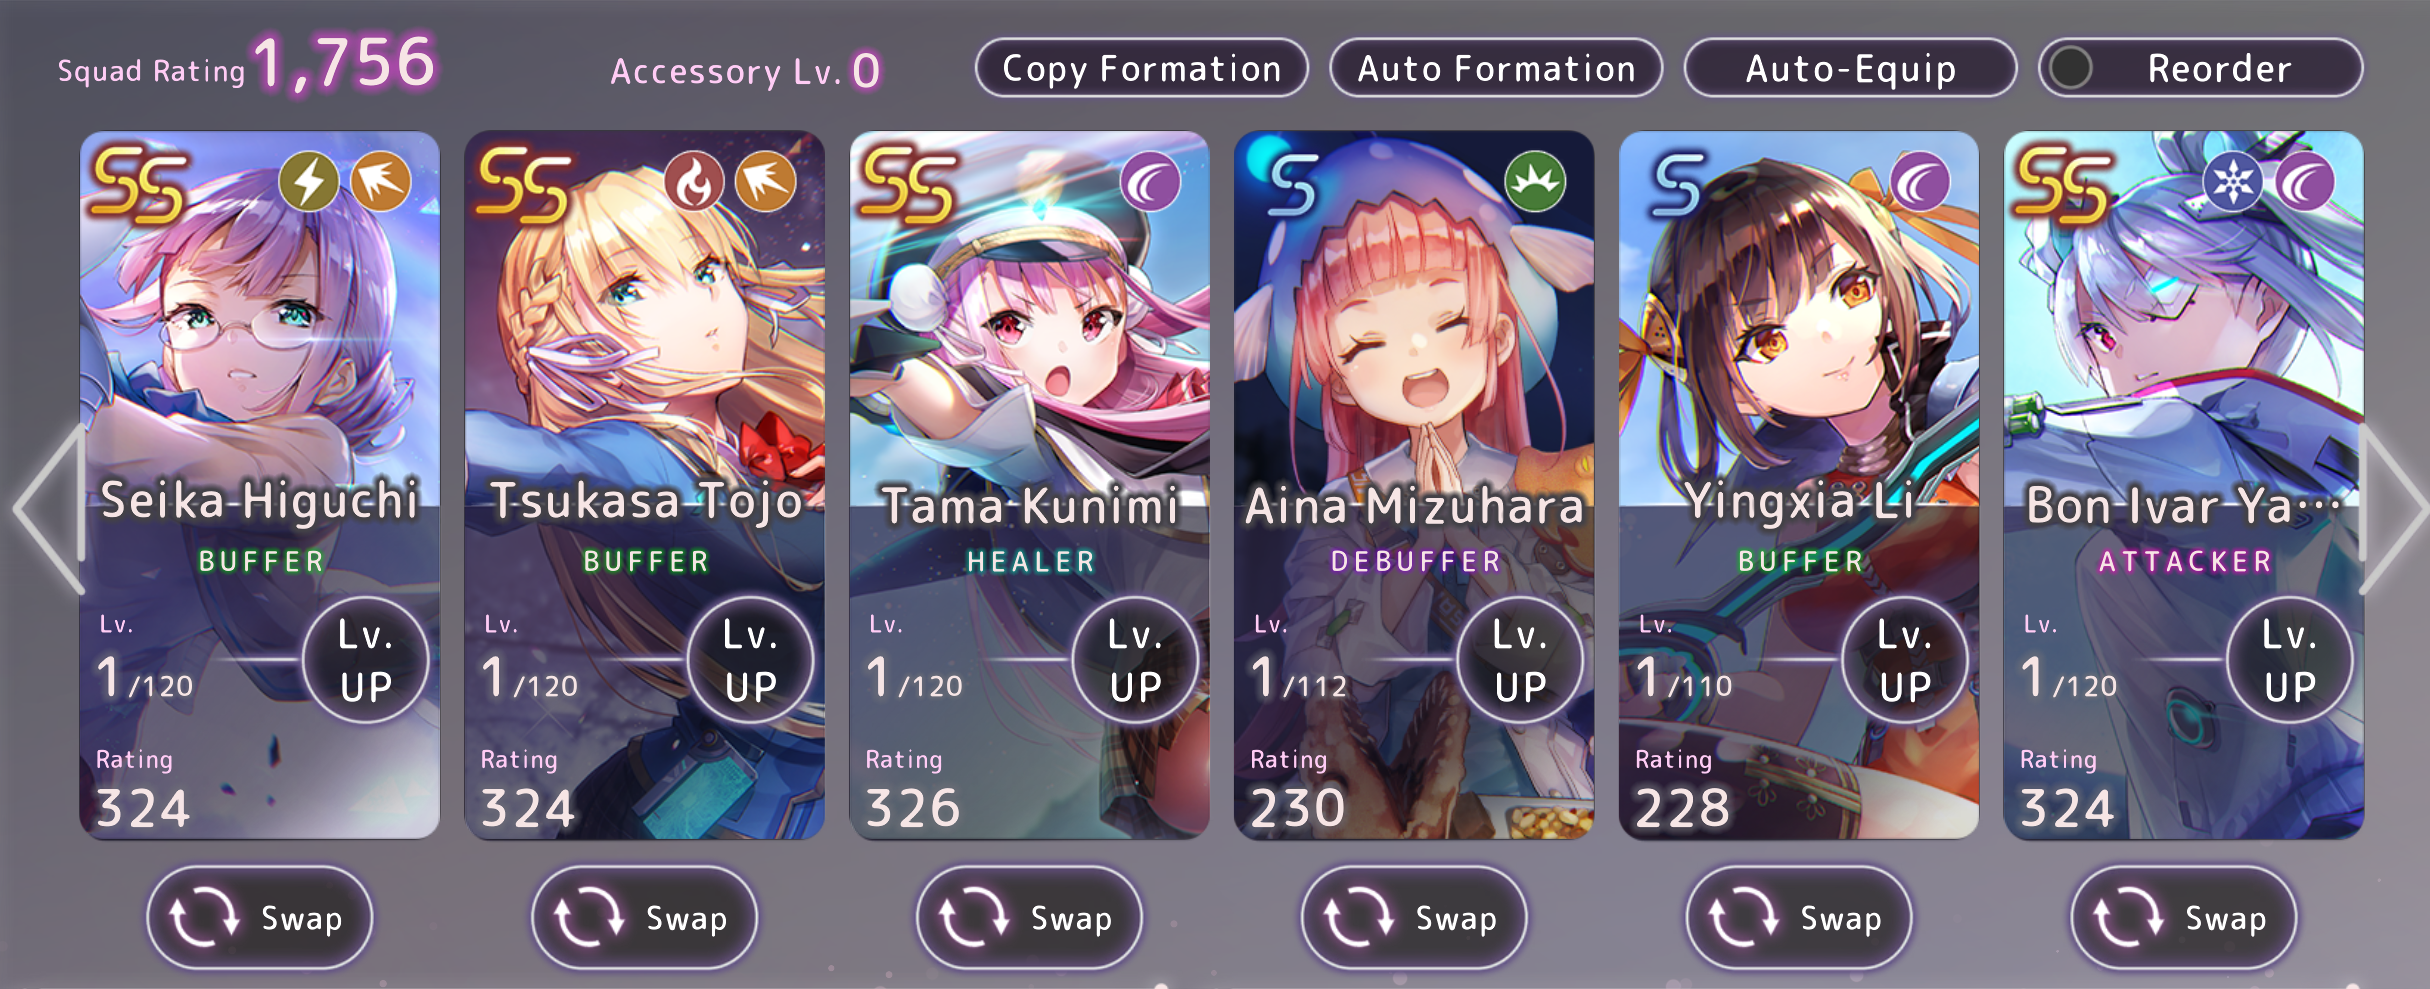Tap the orange slash icon on Tsukasa Tojo
Screen dimensions: 2430x989
(x=766, y=182)
